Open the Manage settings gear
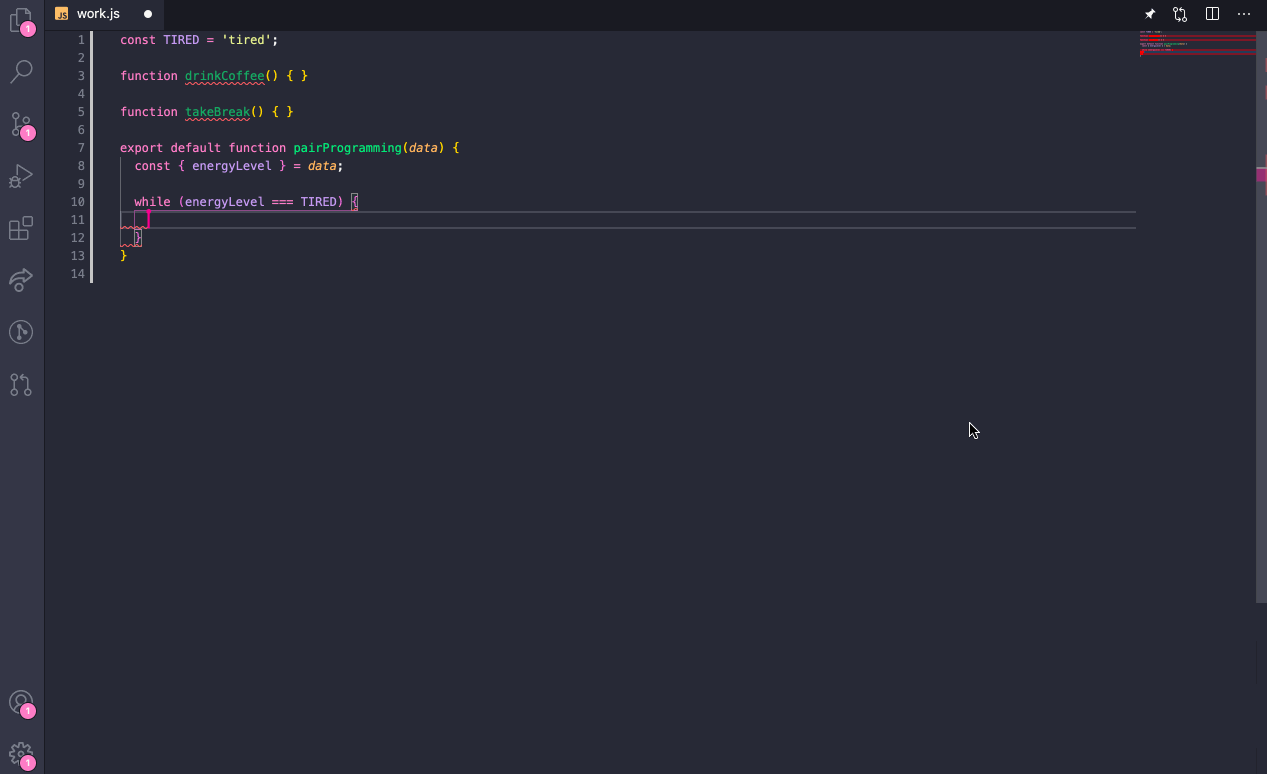Image resolution: width=1267 pixels, height=774 pixels. (21, 755)
